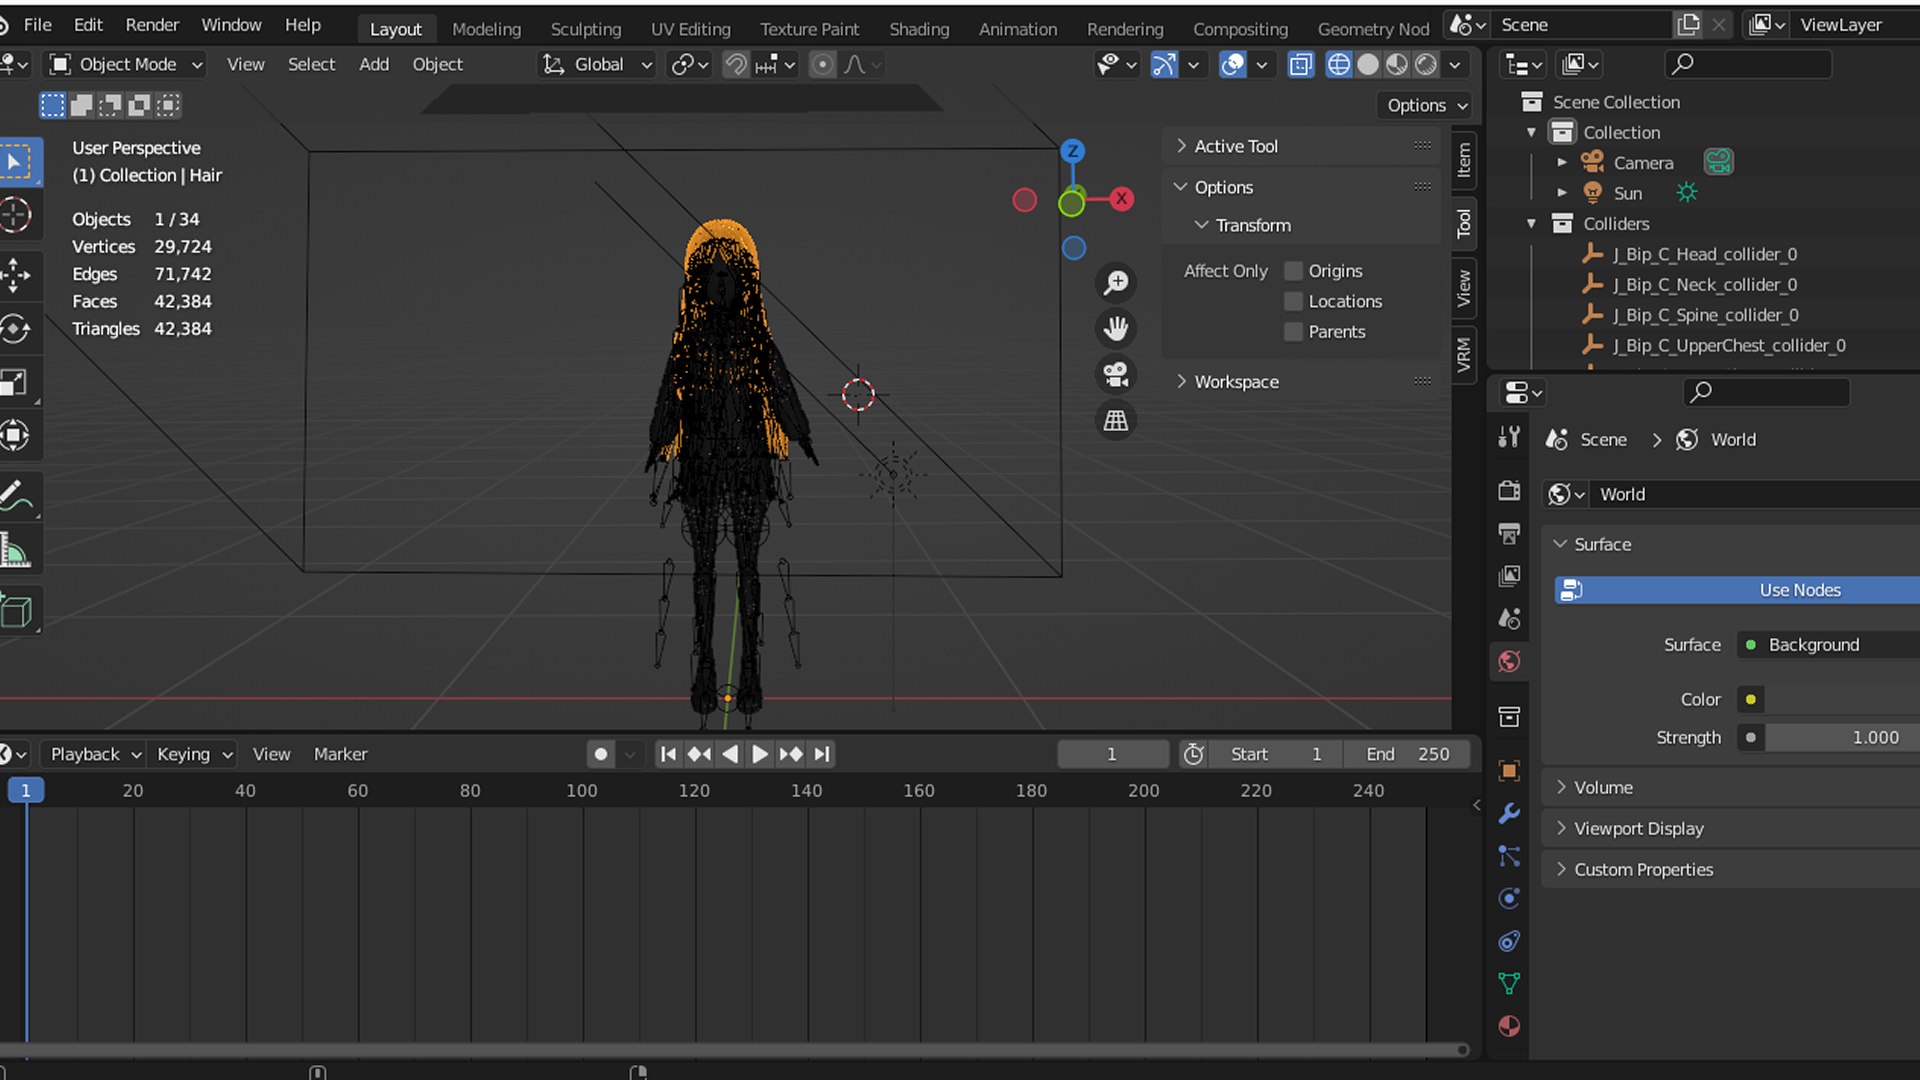The width and height of the screenshot is (1920, 1080).
Task: Open the Render menu
Action: 152,25
